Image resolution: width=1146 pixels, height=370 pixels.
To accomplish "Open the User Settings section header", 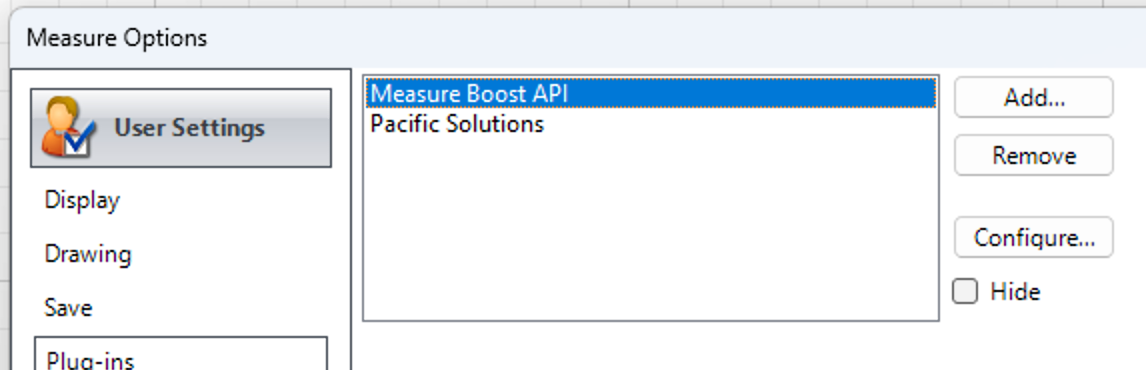I will [181, 128].
